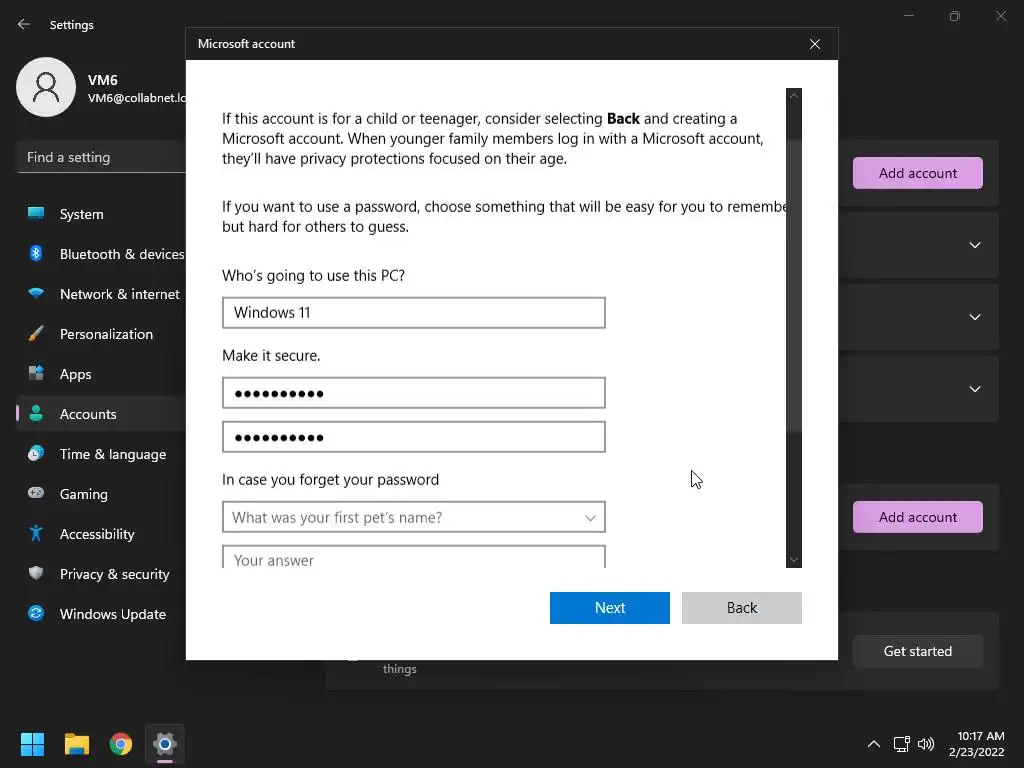Click the VM6 user avatar picture
Viewport: 1024px width, 768px height.
coord(46,87)
